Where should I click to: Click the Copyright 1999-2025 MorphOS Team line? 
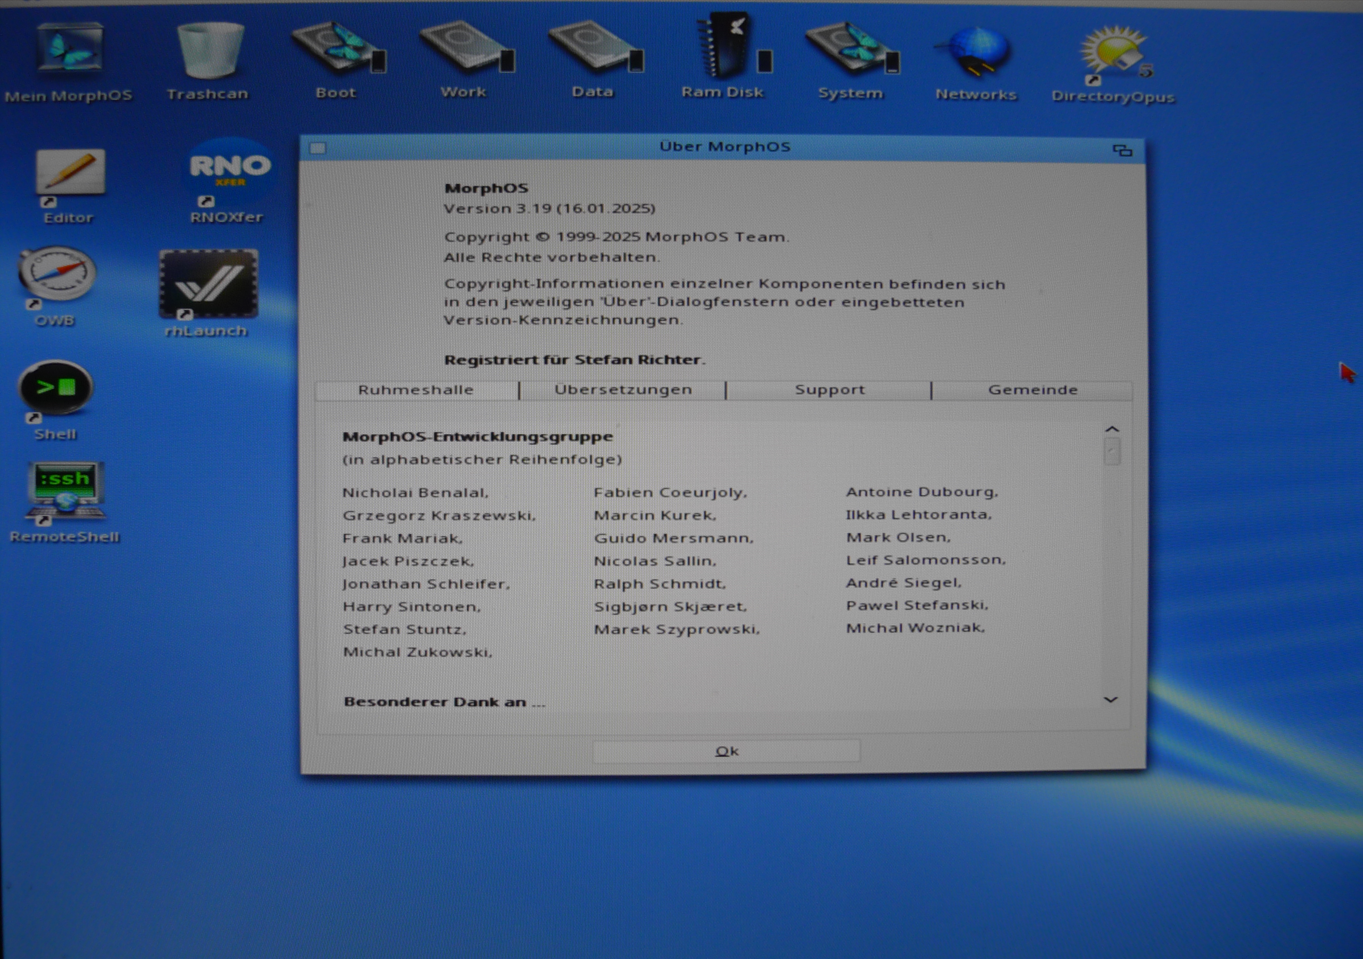[x=616, y=238]
